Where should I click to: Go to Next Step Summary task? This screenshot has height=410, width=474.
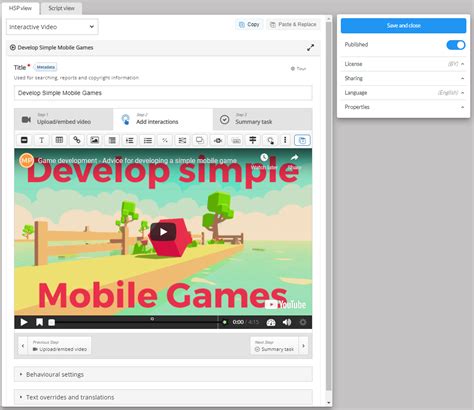pos(279,346)
